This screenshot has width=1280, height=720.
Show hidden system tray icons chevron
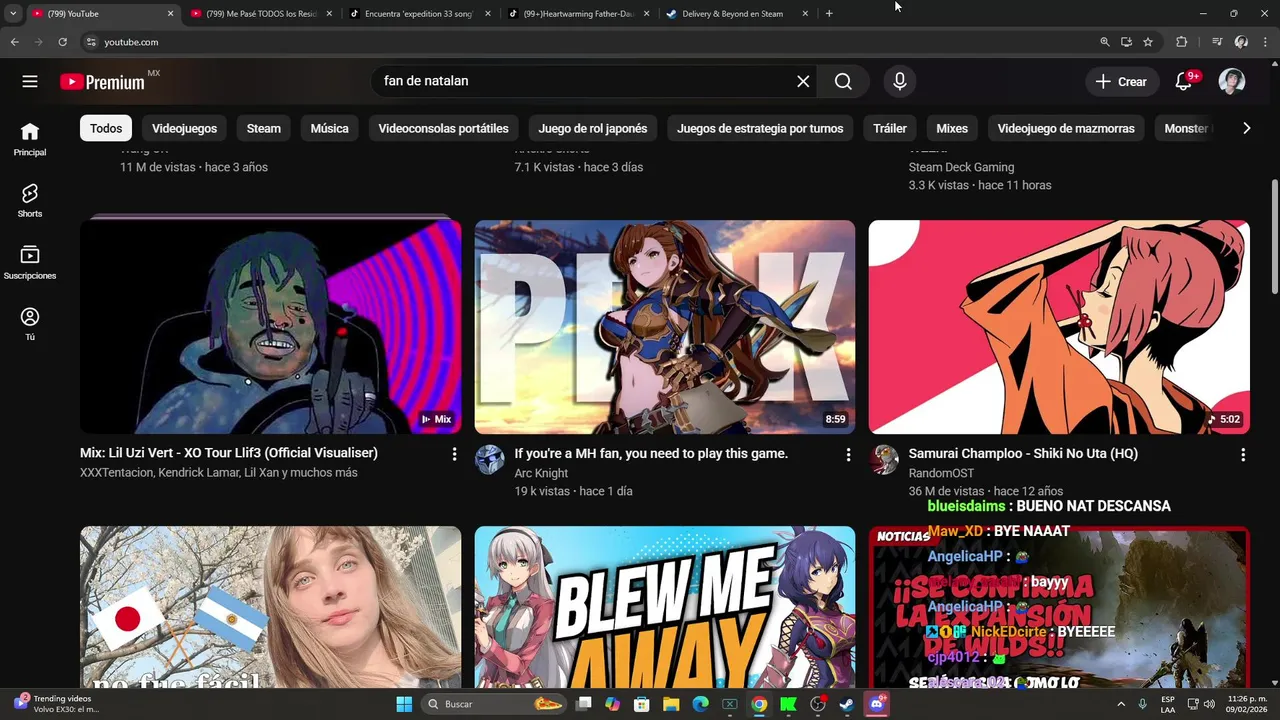[x=1121, y=704]
